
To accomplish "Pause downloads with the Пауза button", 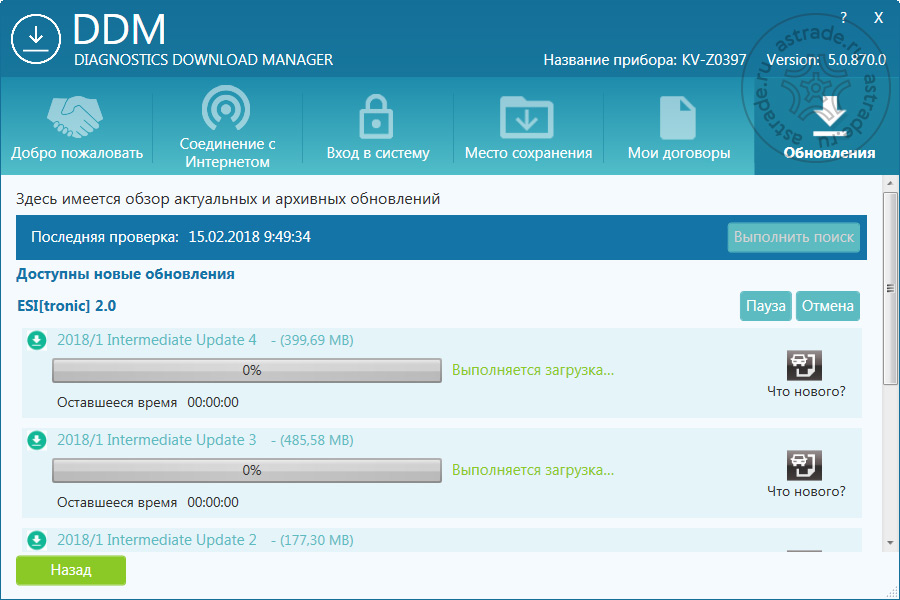I will point(766,305).
